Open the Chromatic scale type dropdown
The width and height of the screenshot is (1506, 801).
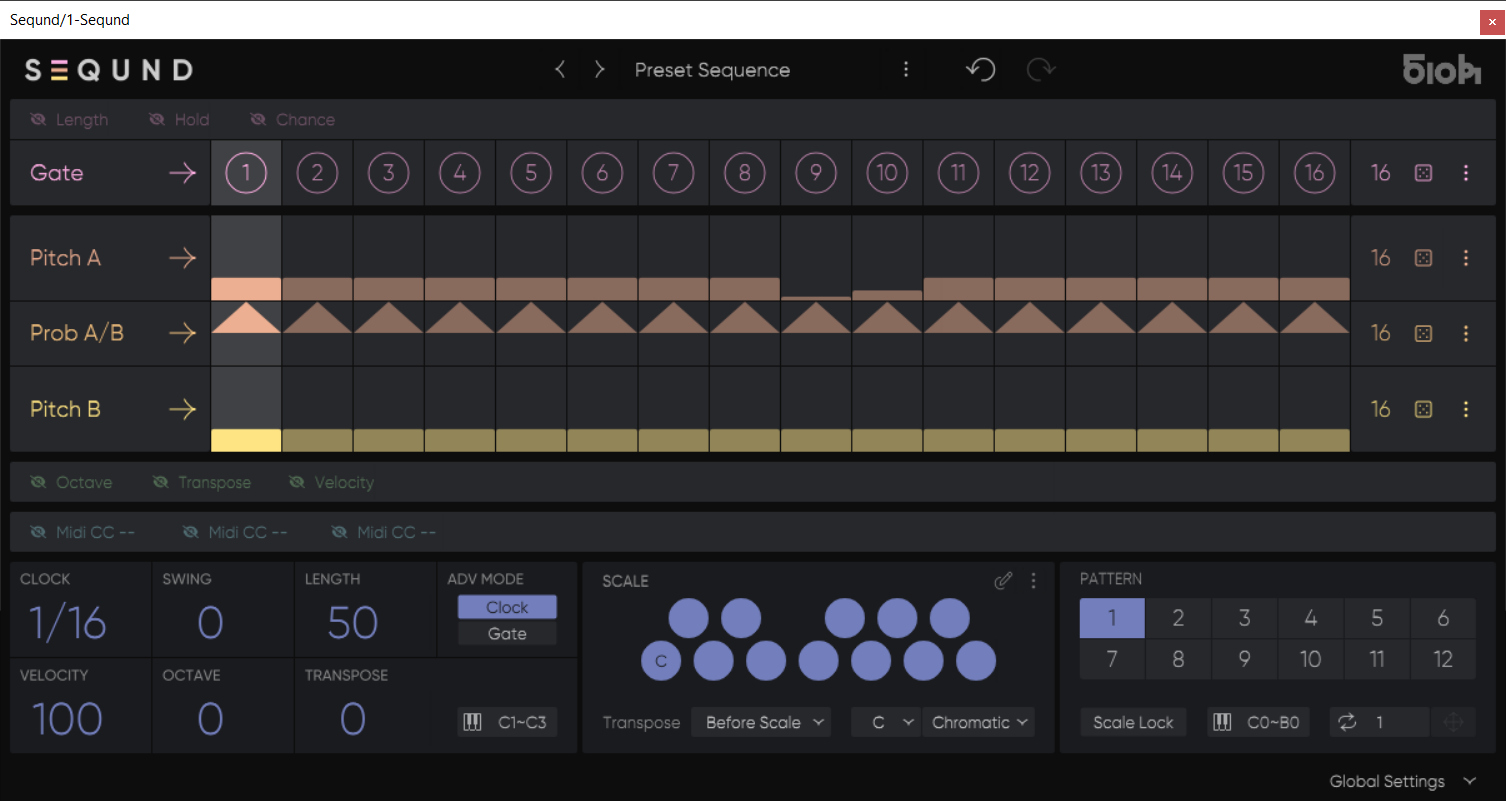coord(979,723)
